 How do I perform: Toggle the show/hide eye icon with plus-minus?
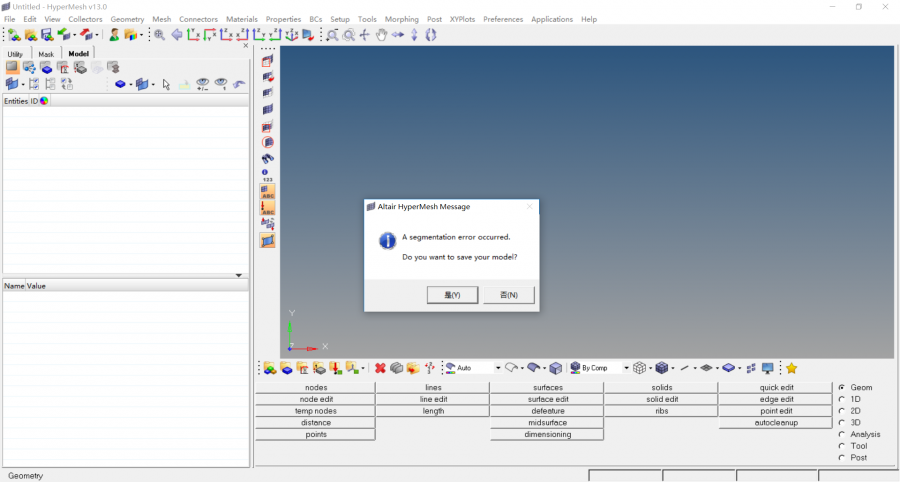pyautogui.click(x=203, y=84)
